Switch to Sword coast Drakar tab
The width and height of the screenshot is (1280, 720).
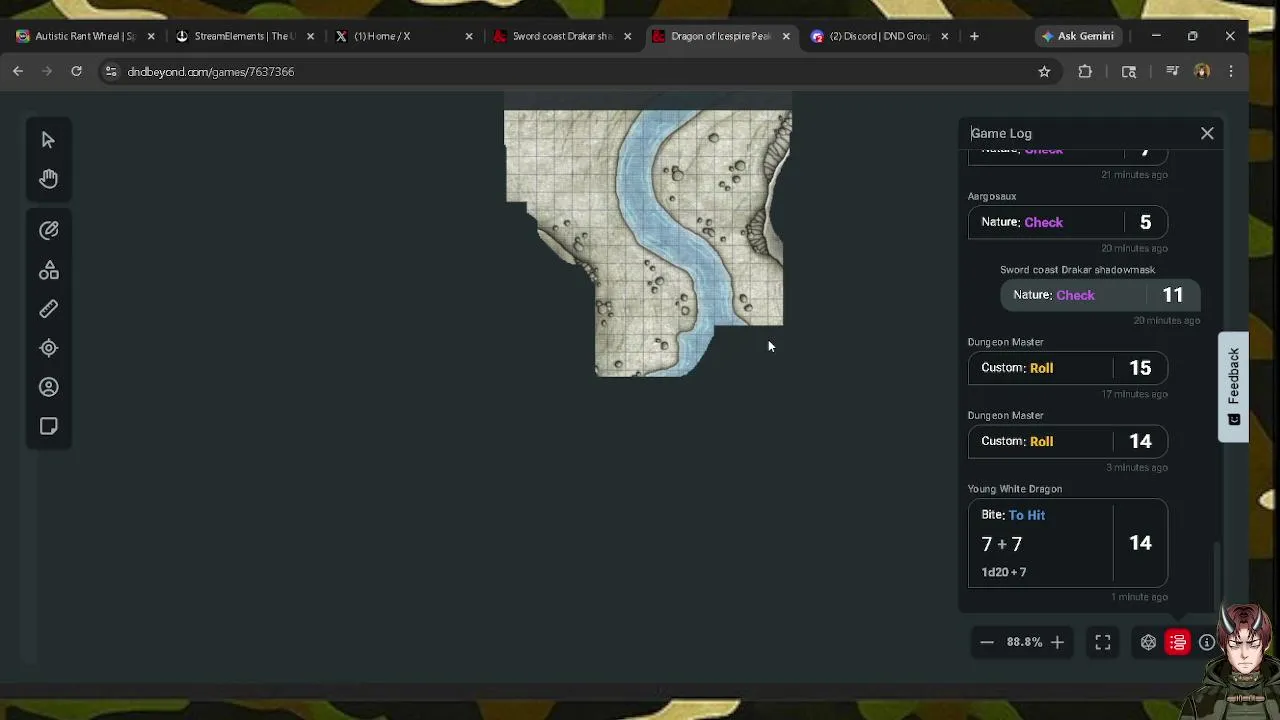(x=563, y=36)
